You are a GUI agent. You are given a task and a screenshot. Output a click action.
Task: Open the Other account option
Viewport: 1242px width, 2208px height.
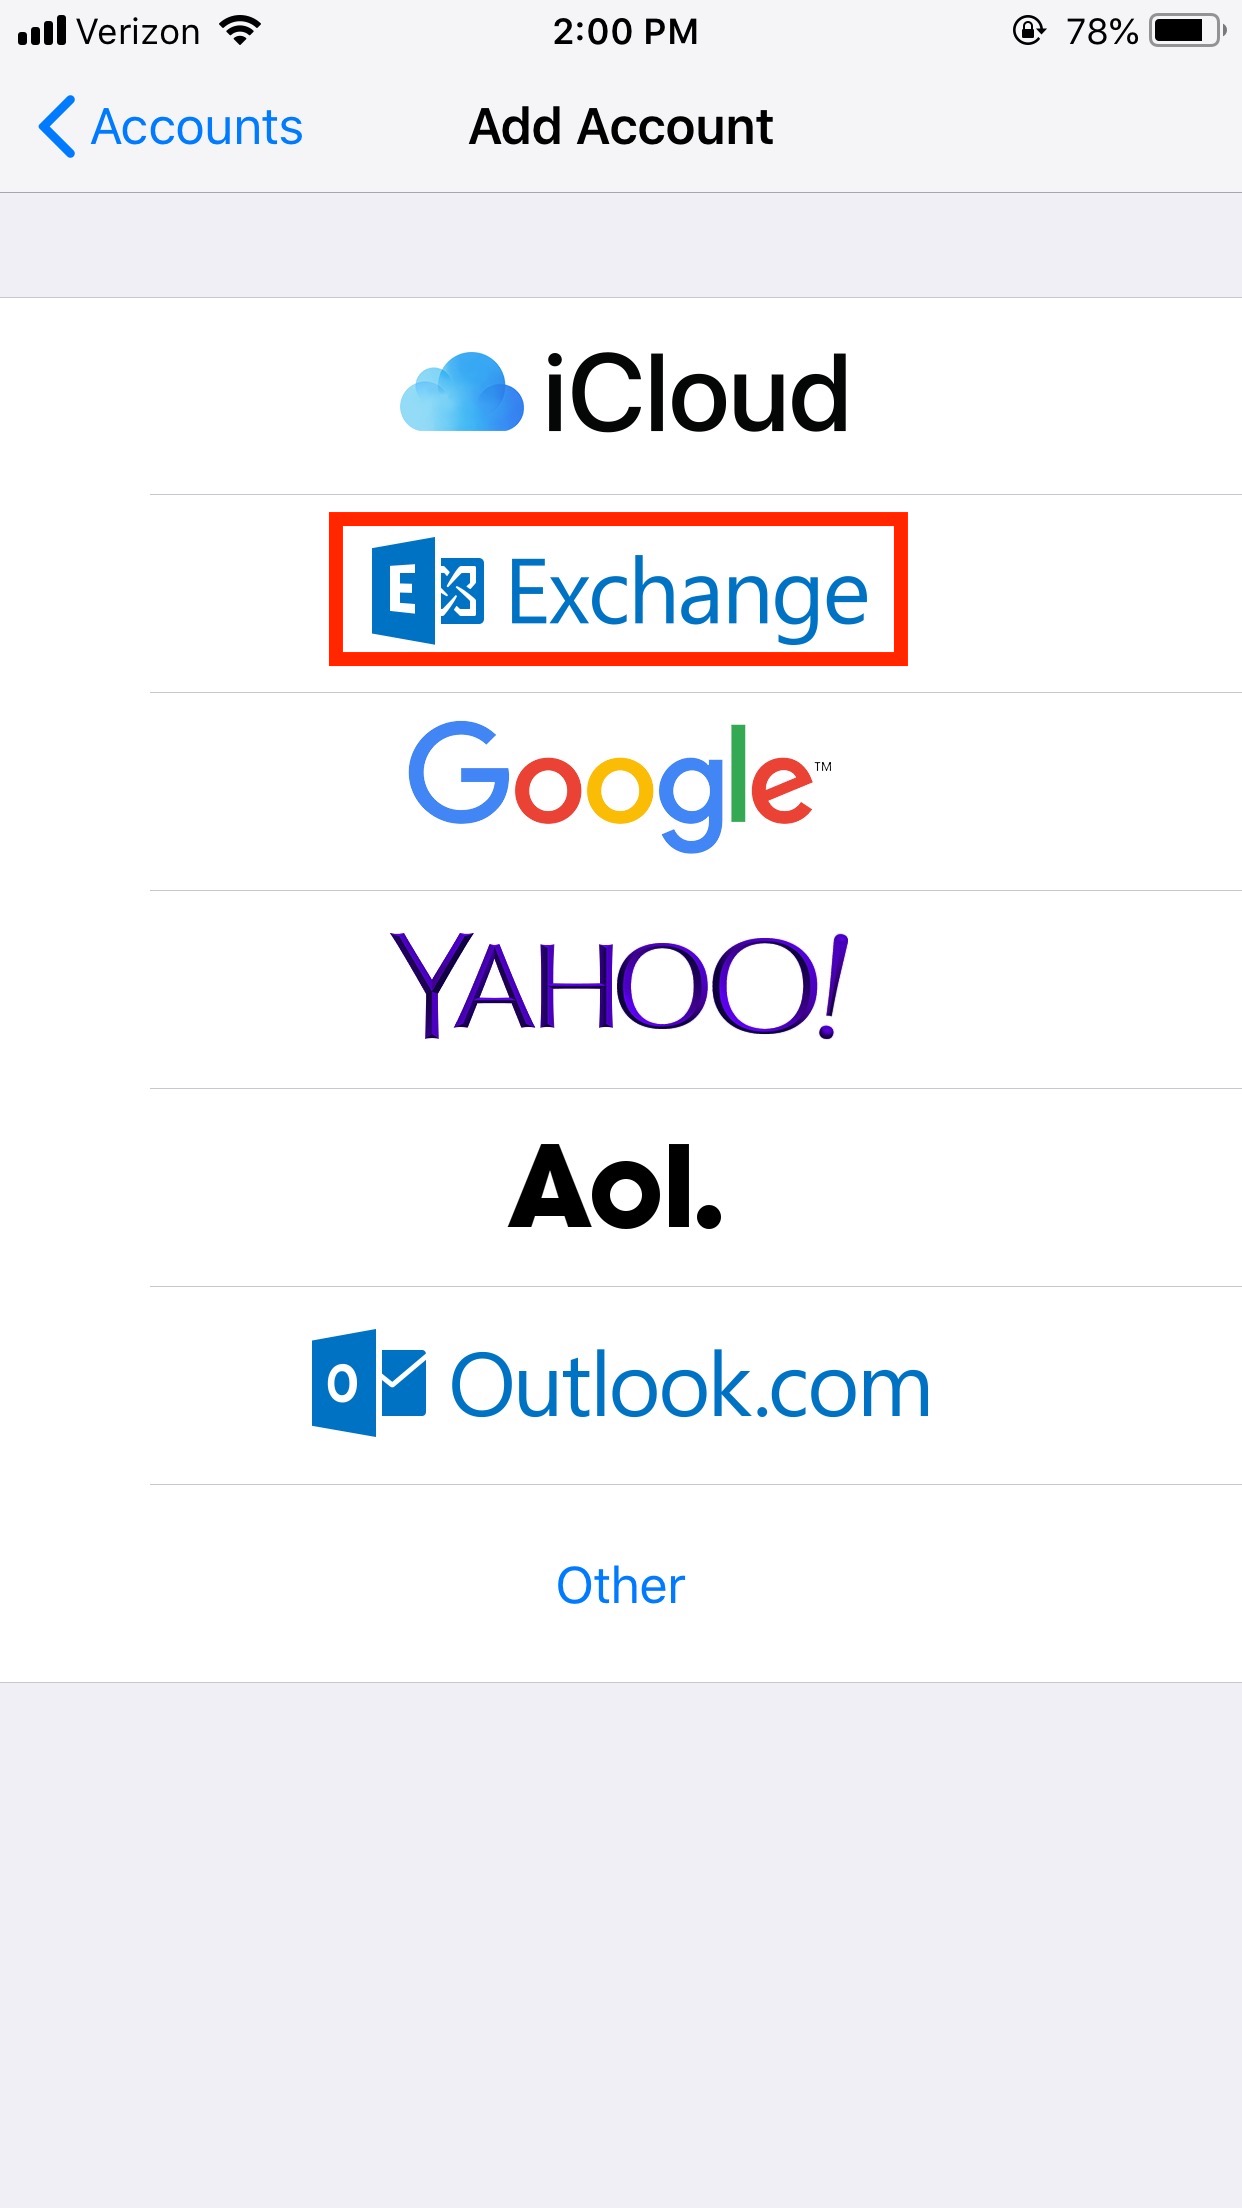click(621, 1585)
